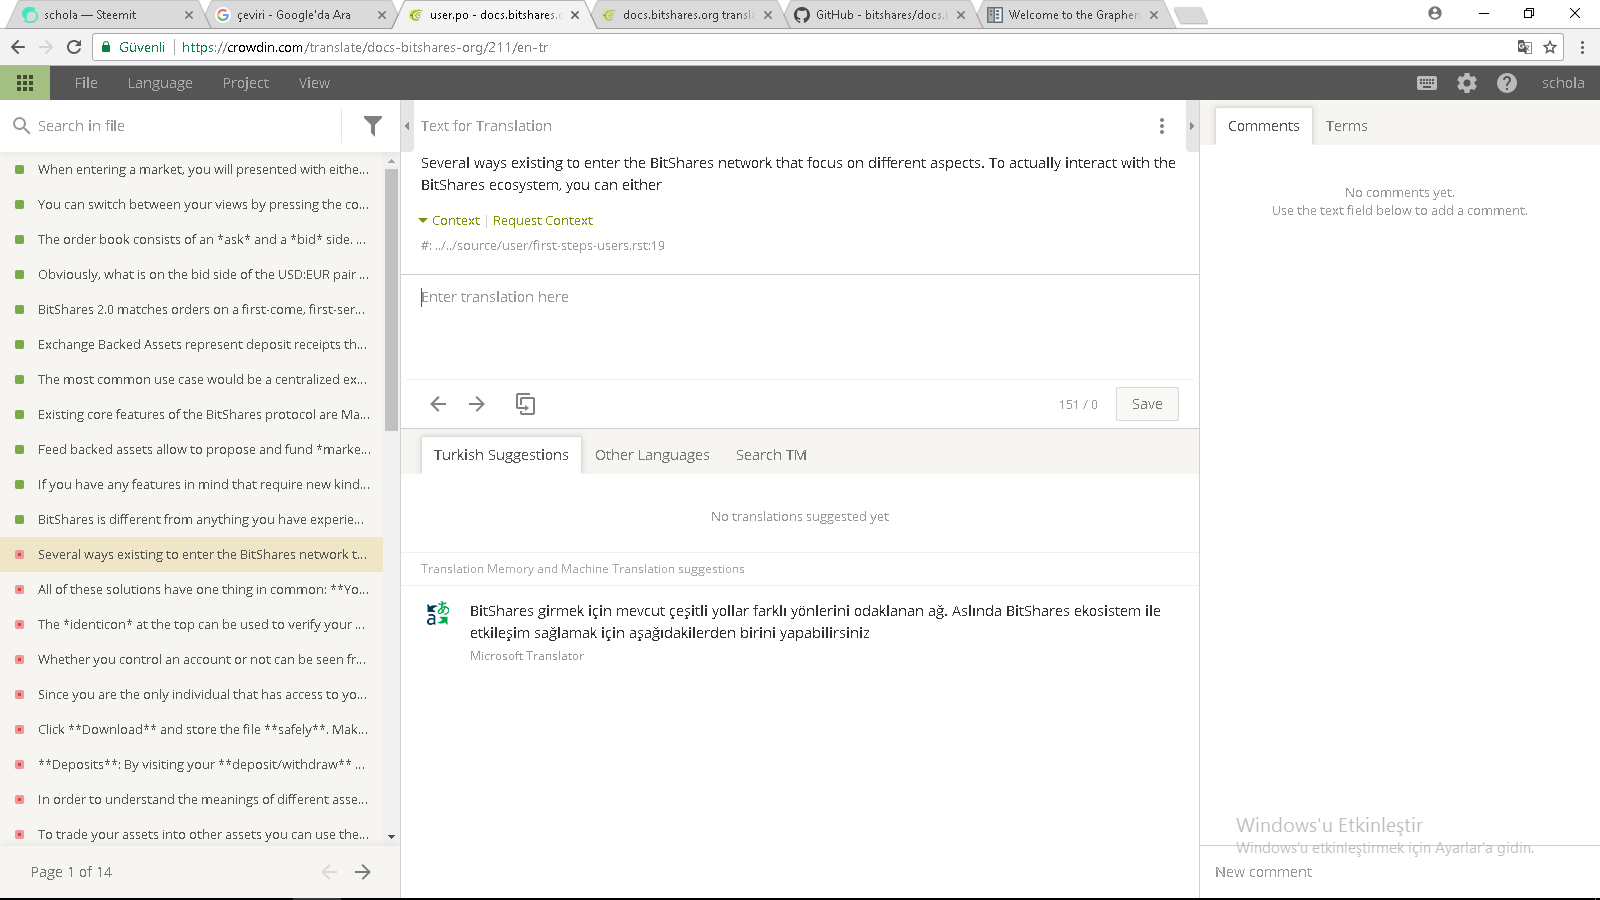Screen dimensions: 1600x900
Task: Copy source text into translation field
Action: click(525, 404)
